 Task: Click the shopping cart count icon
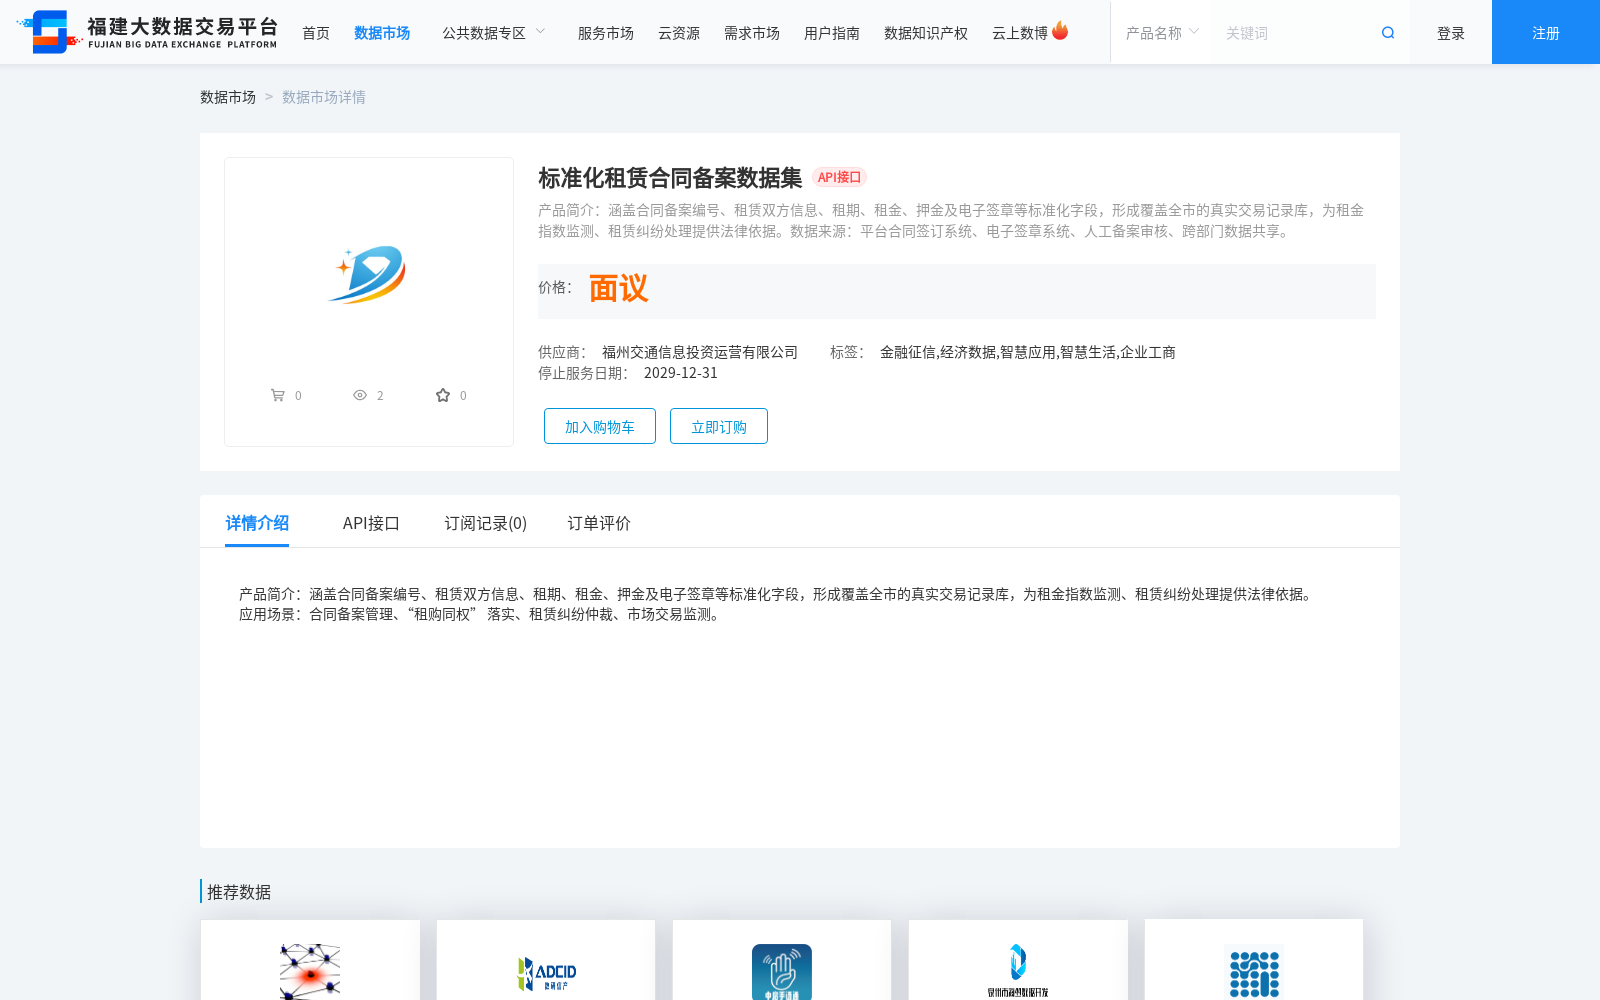pyautogui.click(x=278, y=395)
